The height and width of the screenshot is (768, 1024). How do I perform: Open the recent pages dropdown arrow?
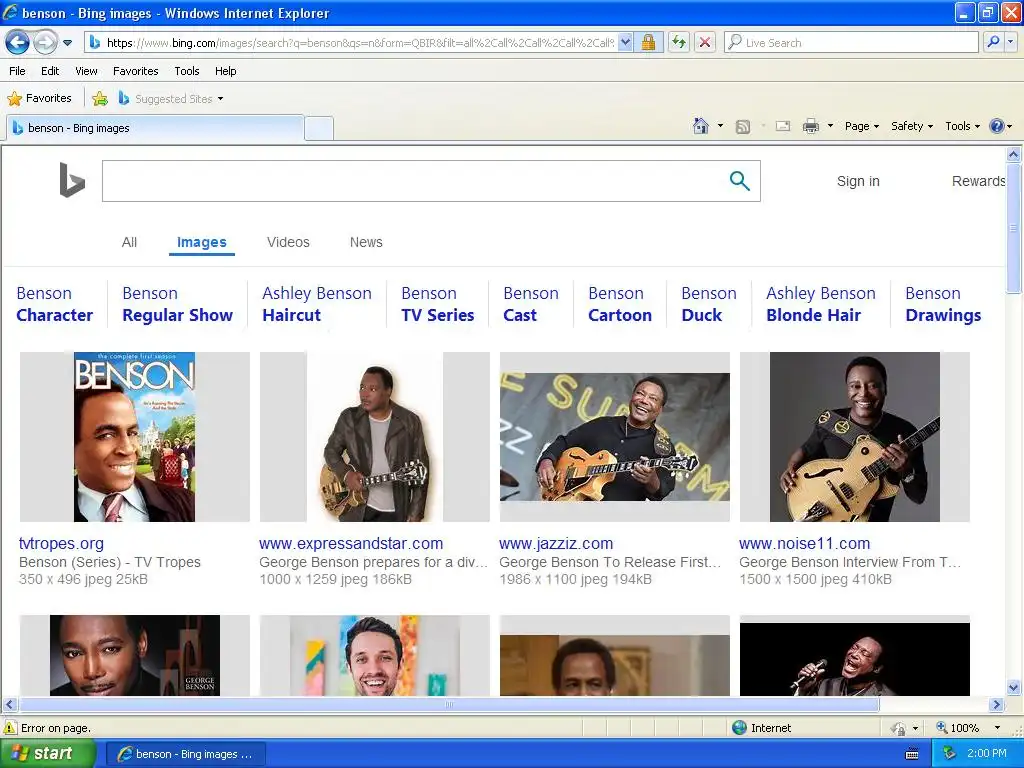pyautogui.click(x=67, y=43)
